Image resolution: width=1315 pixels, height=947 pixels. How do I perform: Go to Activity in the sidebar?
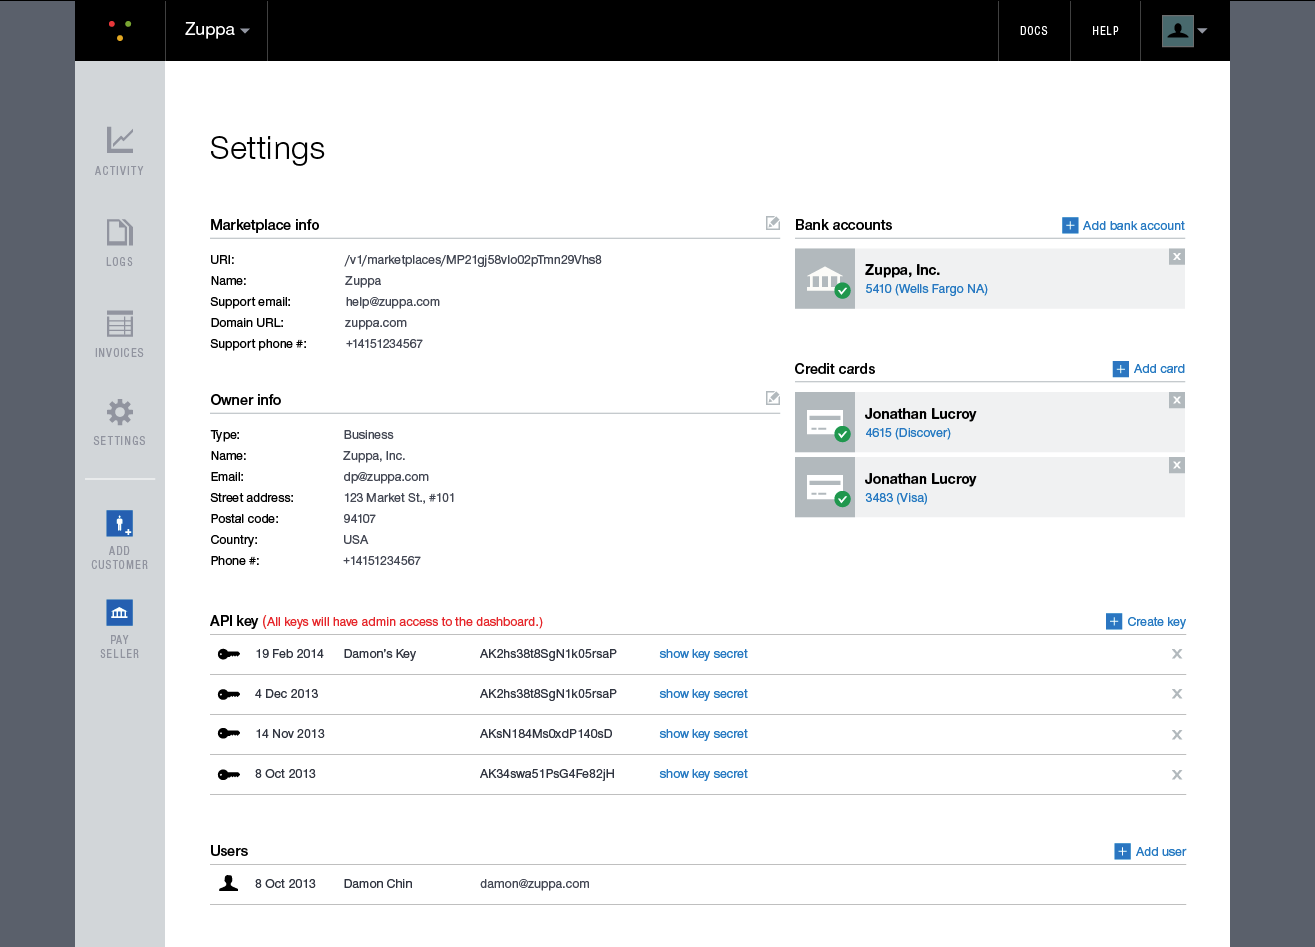pos(120,152)
